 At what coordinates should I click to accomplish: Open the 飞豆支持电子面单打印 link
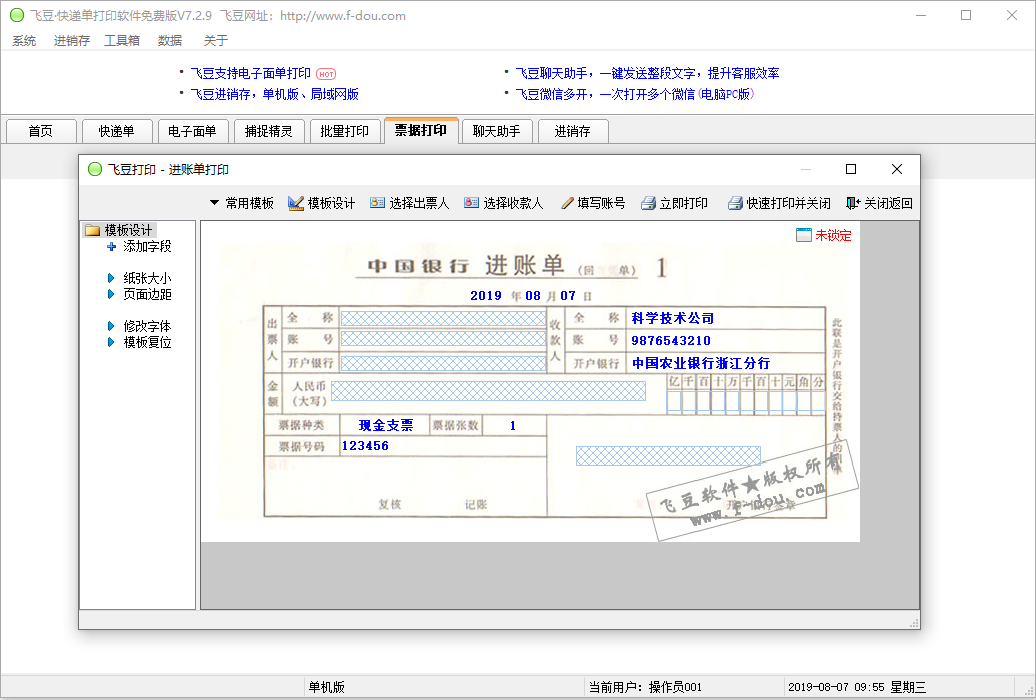(x=250, y=73)
